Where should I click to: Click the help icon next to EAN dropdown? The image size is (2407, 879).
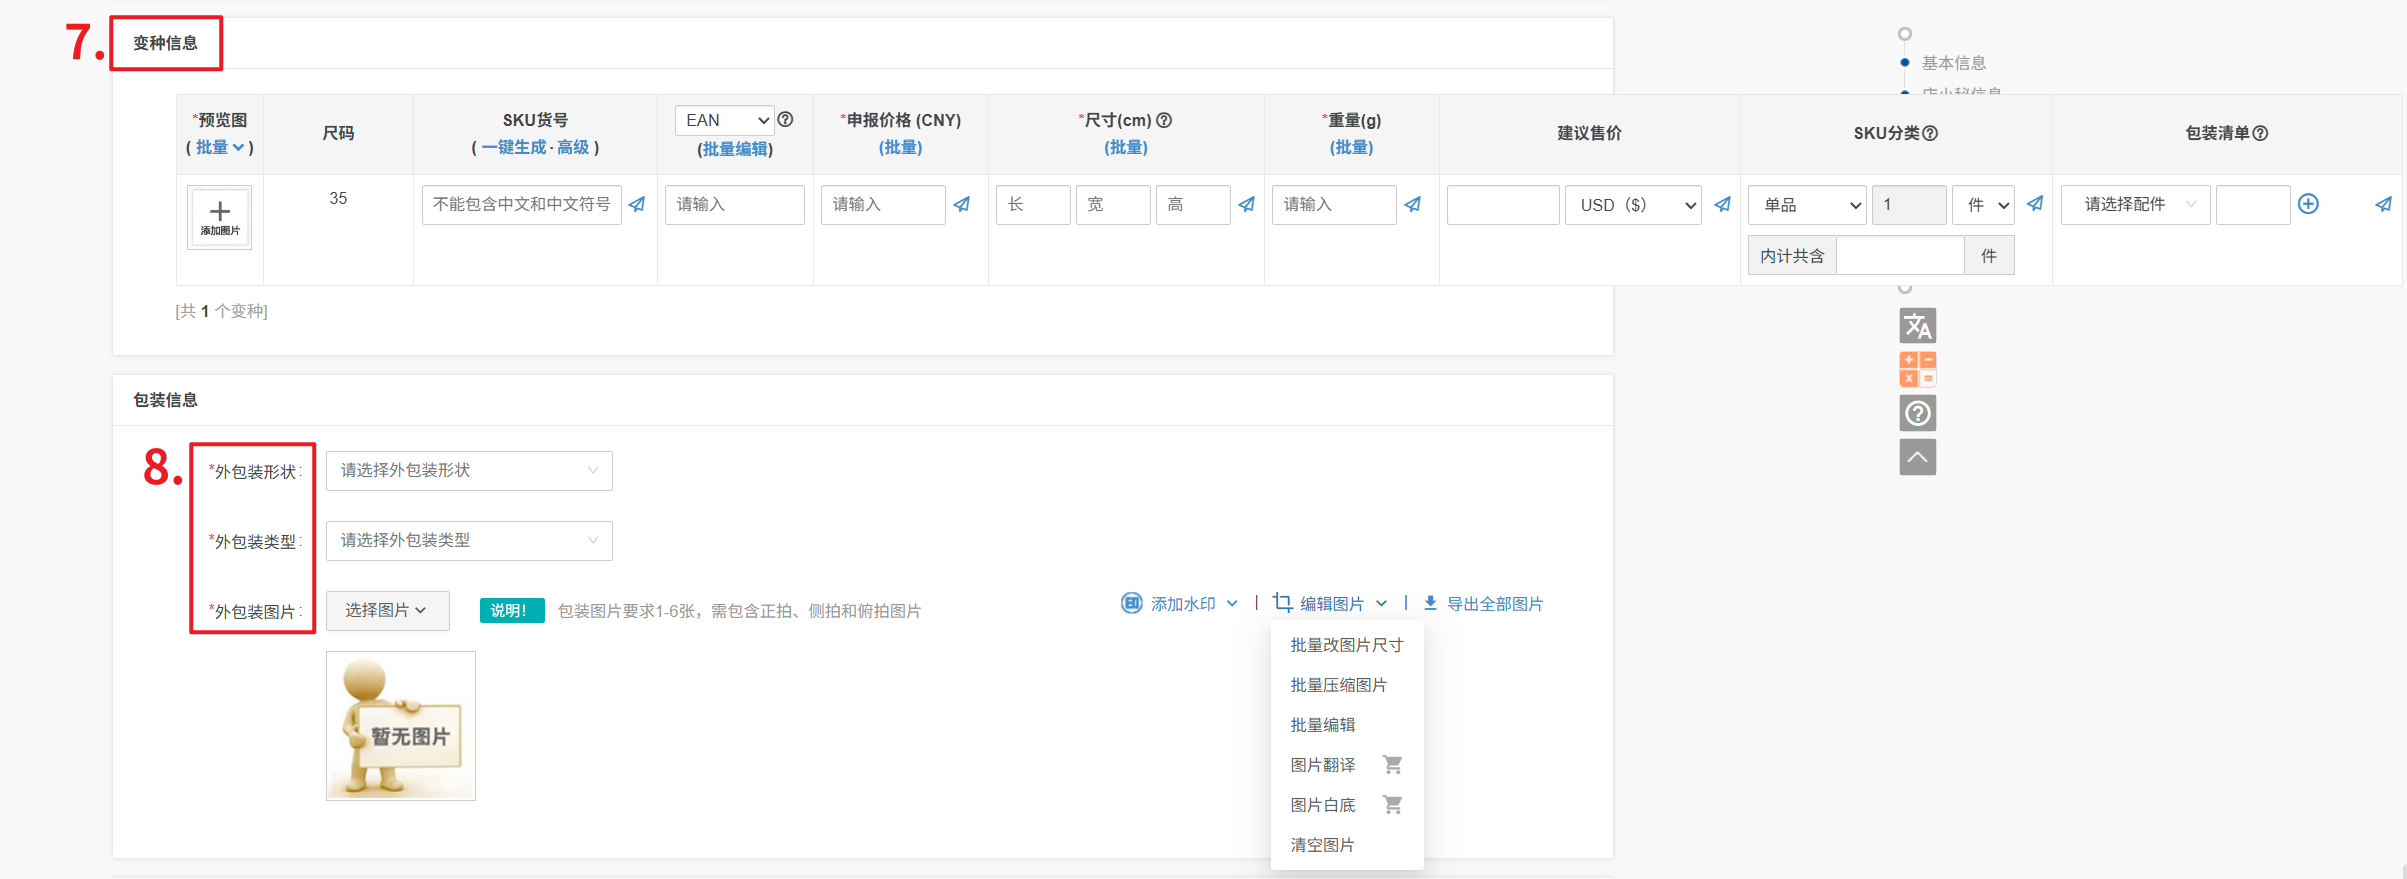[x=786, y=119]
